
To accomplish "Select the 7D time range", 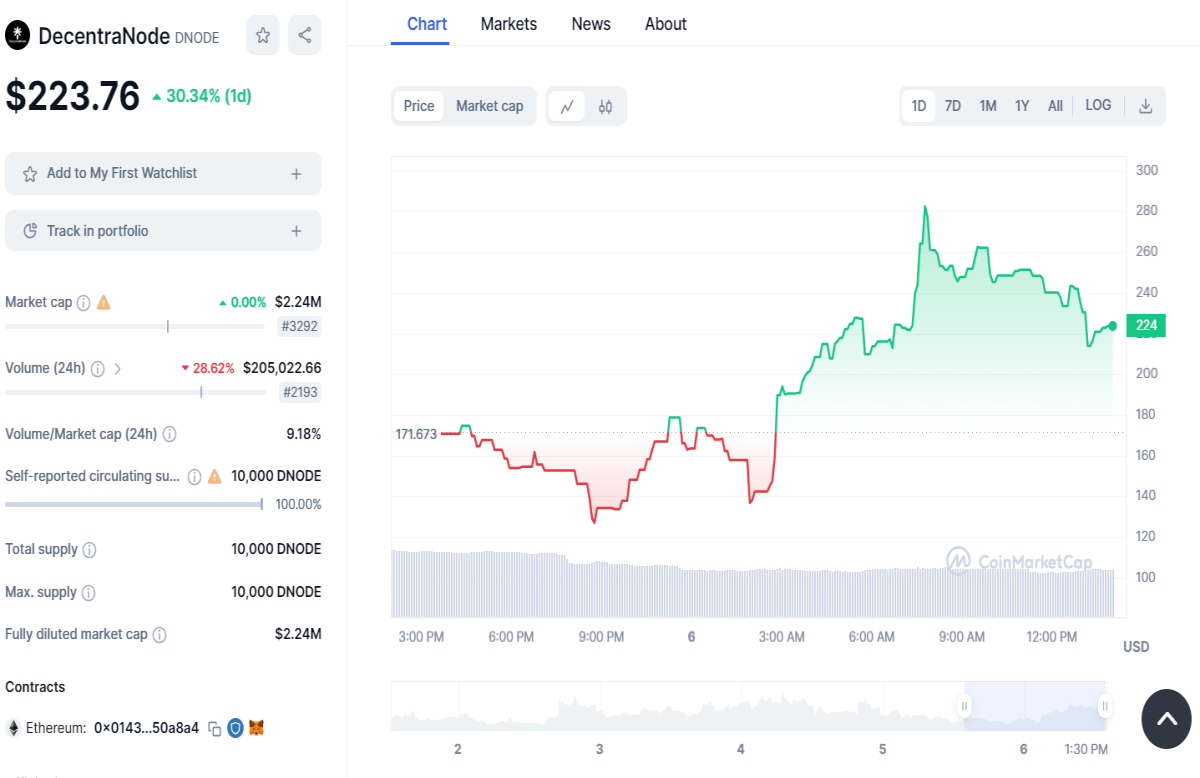I will click(x=953, y=106).
